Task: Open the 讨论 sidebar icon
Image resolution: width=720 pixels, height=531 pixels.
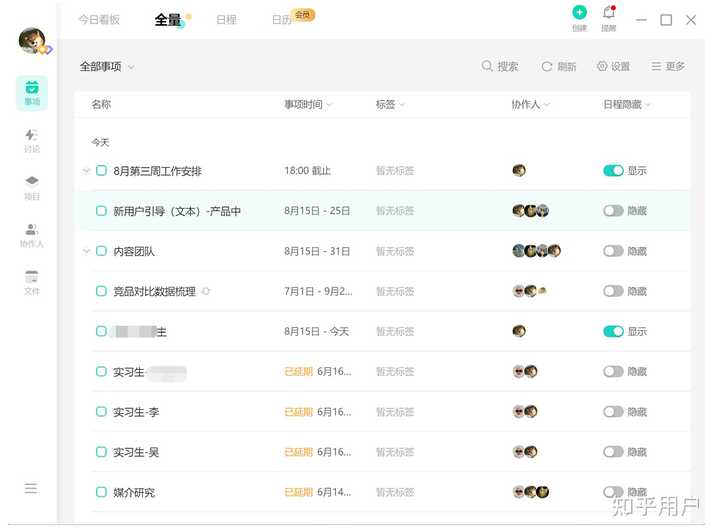Action: pos(32,139)
